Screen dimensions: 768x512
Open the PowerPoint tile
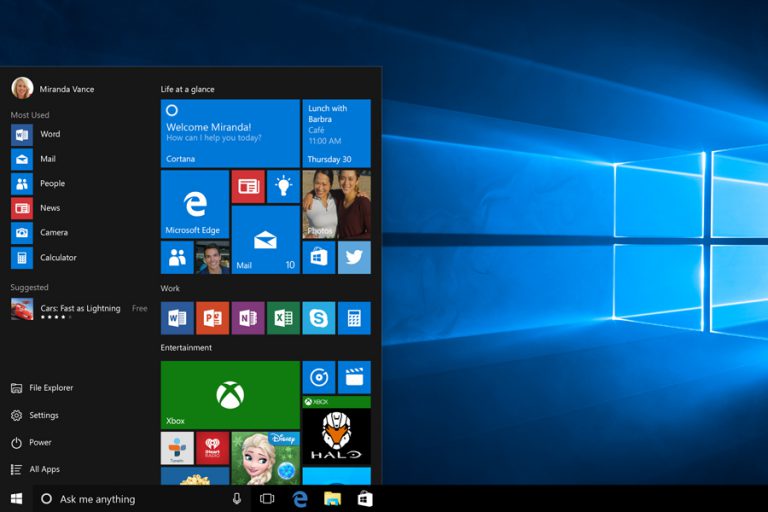pos(213,318)
